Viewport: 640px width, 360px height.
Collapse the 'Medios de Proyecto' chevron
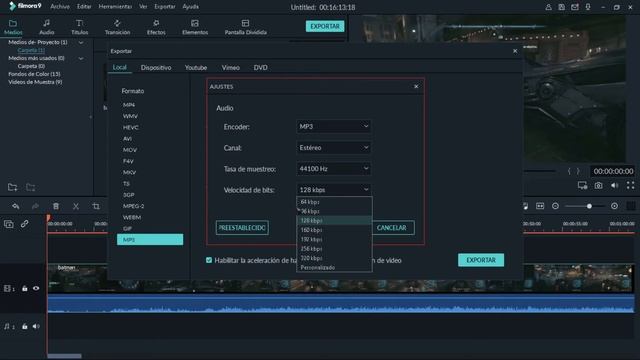pos(81,42)
